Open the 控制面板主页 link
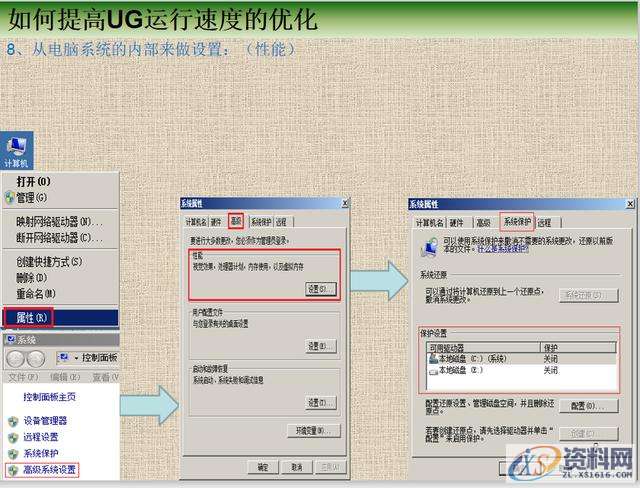640x488 pixels. tap(49, 397)
